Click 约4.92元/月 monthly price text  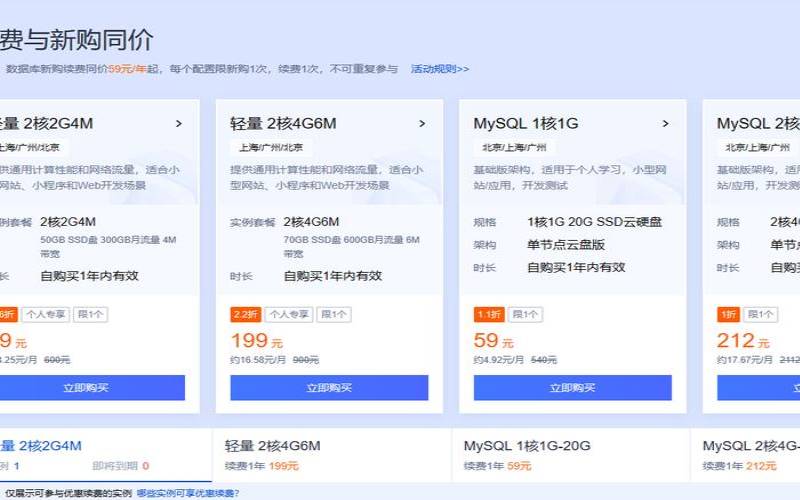(498, 360)
